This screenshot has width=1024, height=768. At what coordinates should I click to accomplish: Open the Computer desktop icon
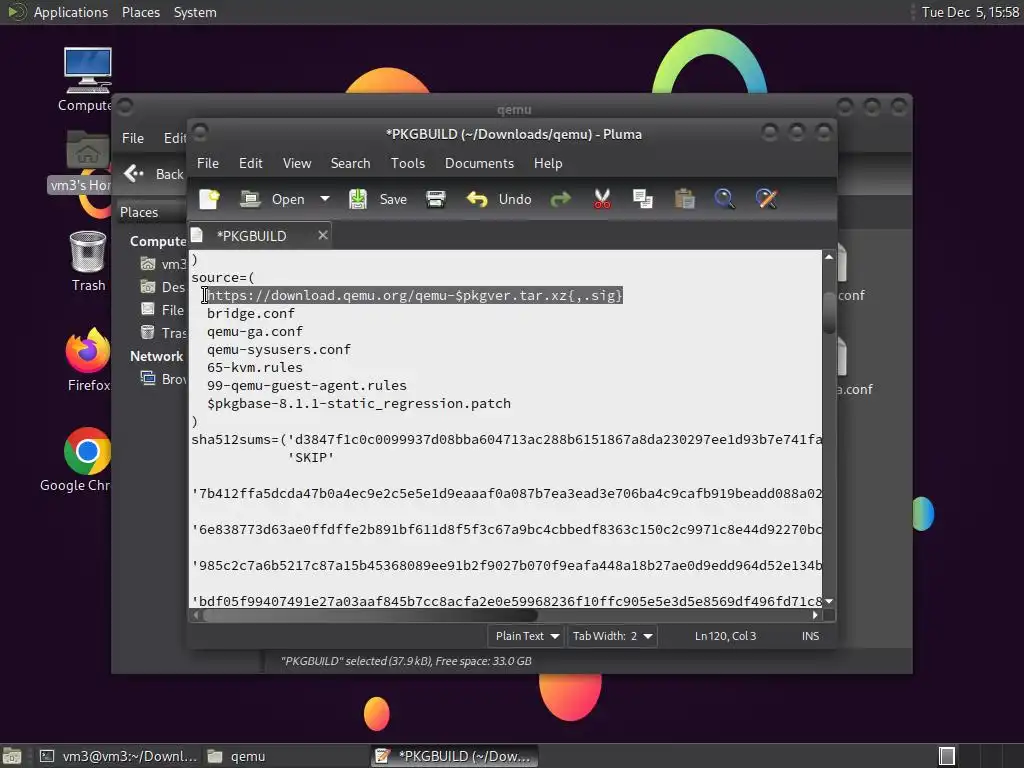point(87,80)
